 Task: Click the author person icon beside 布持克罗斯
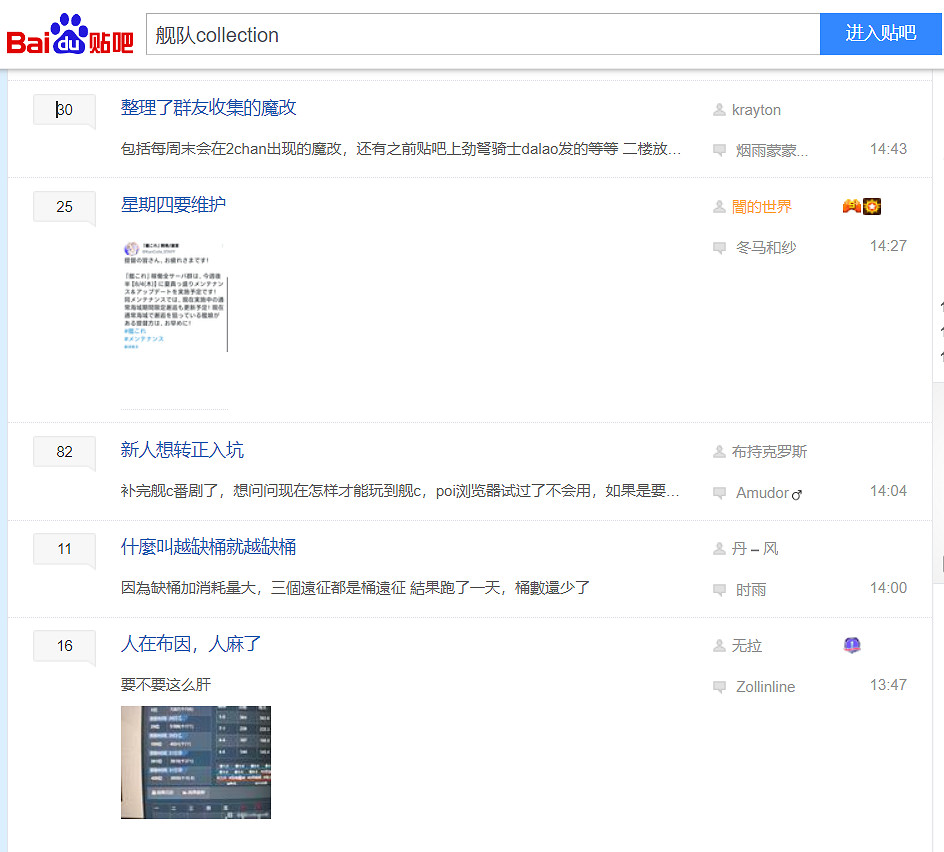[719, 452]
